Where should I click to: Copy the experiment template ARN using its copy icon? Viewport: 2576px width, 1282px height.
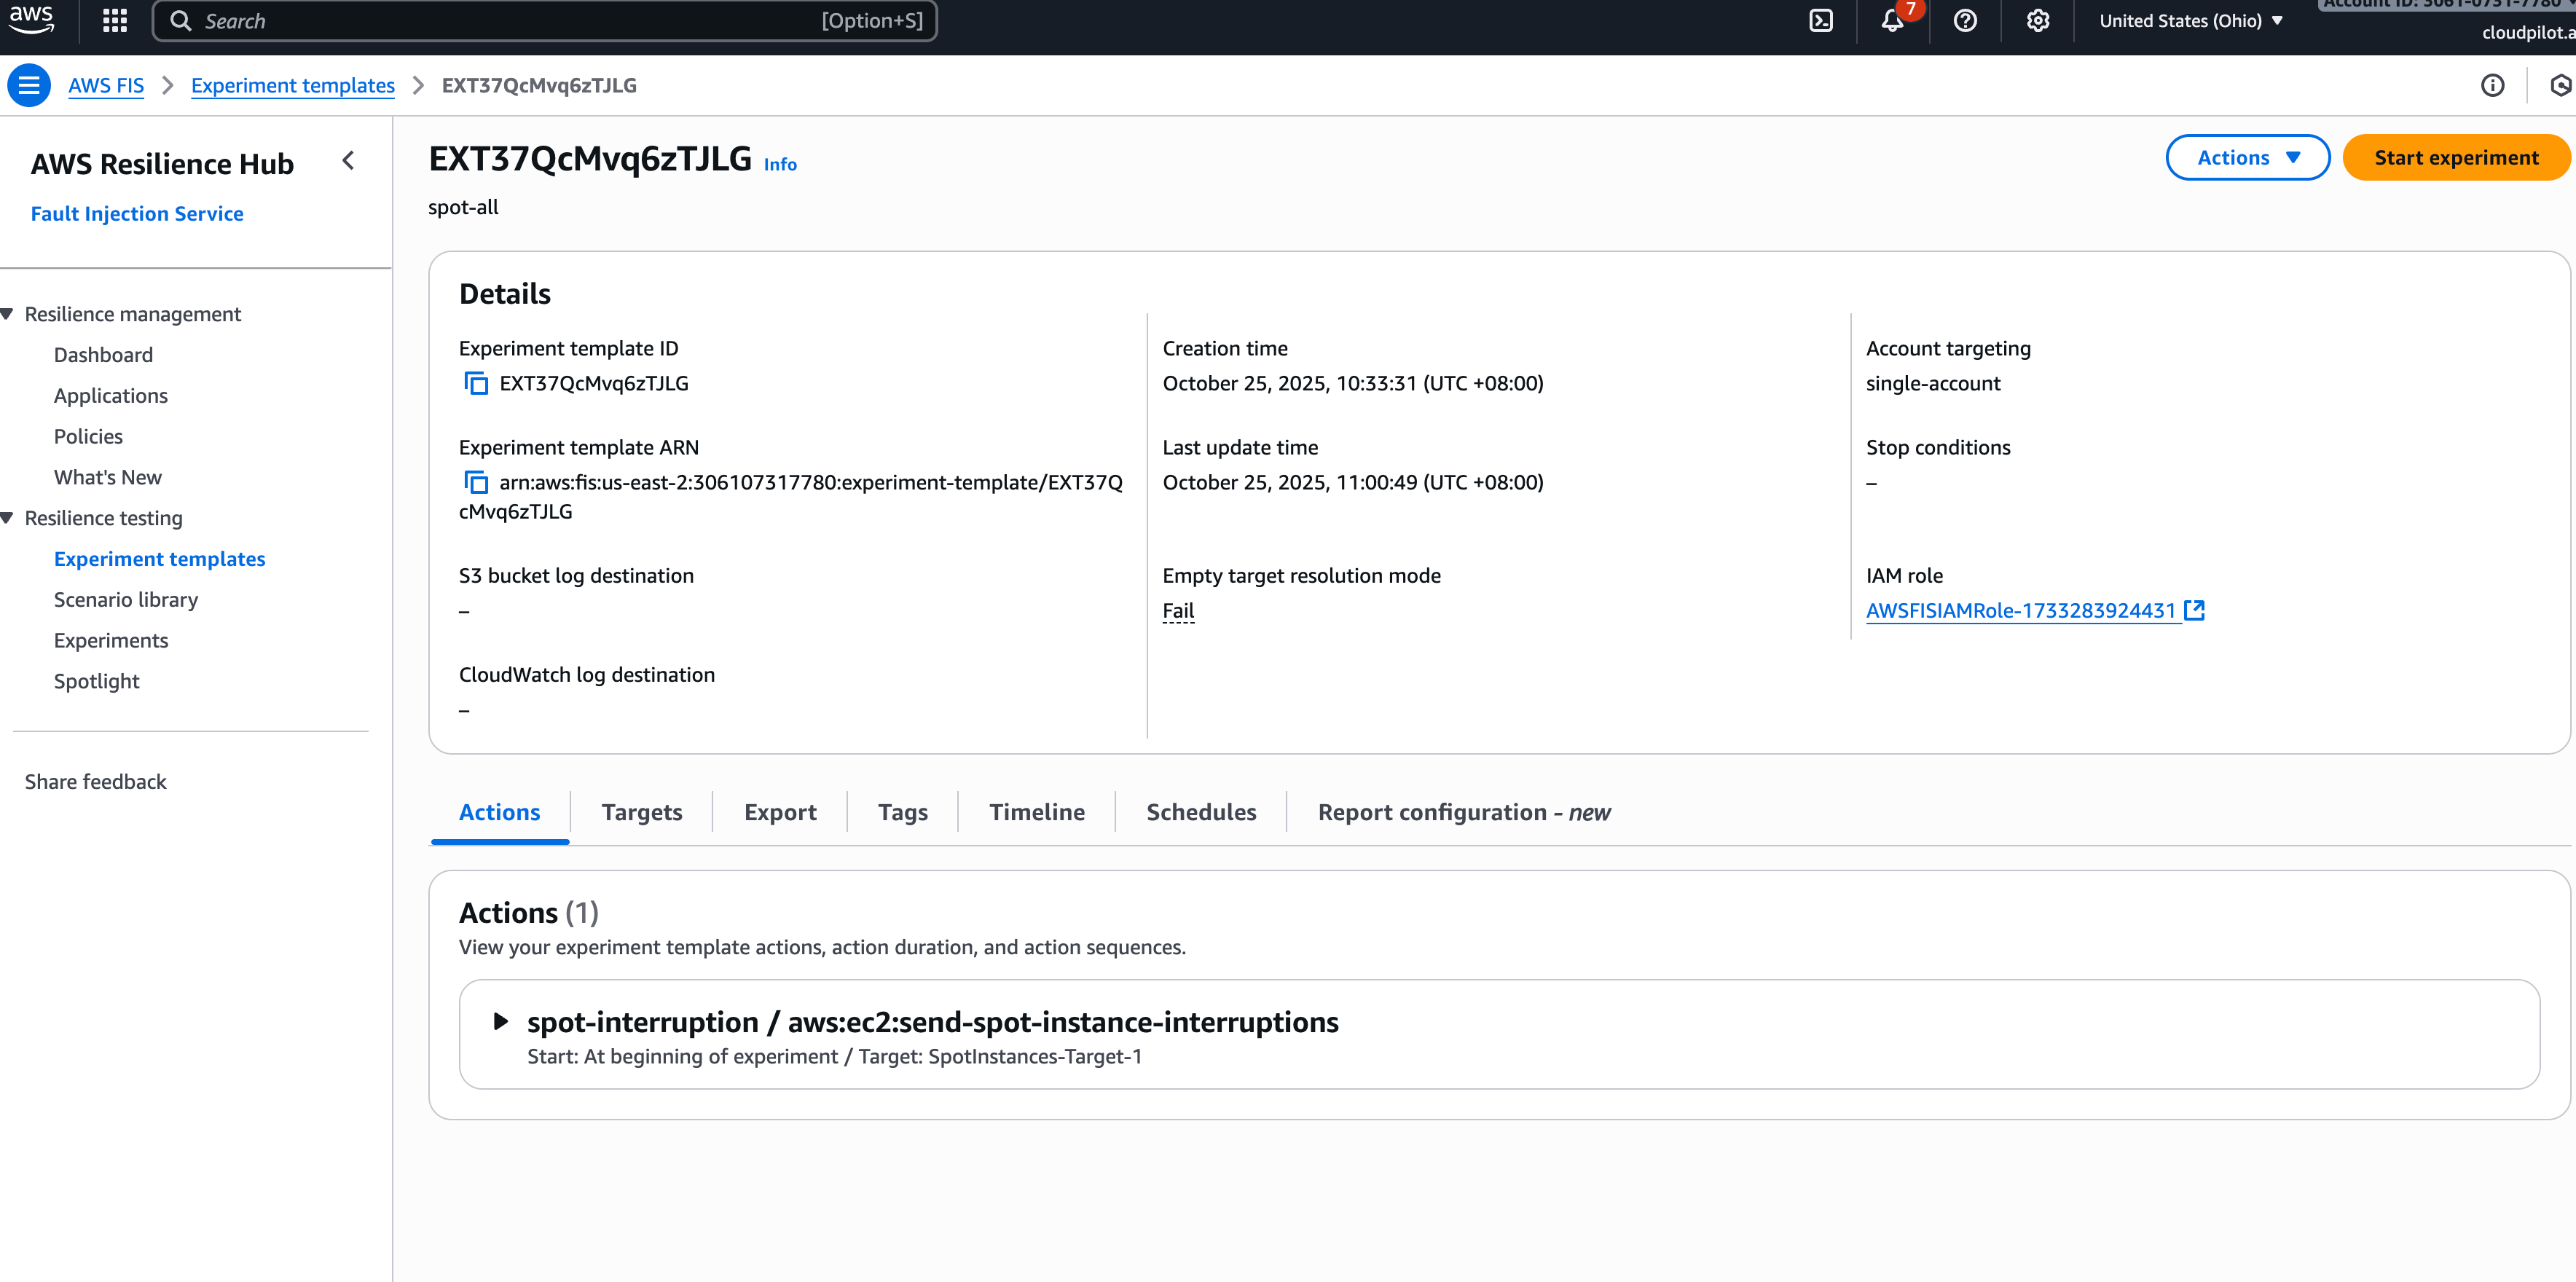476,481
